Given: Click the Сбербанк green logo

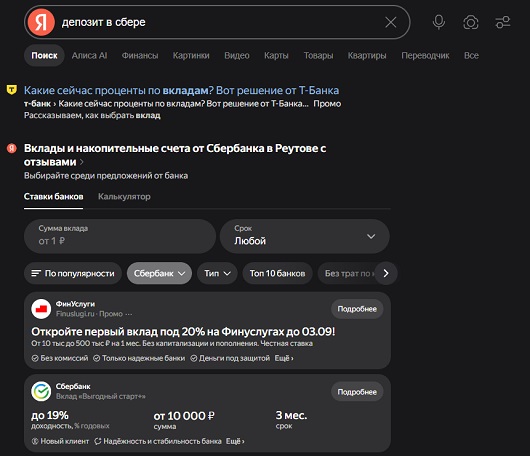Looking at the screenshot, I should pos(41,391).
